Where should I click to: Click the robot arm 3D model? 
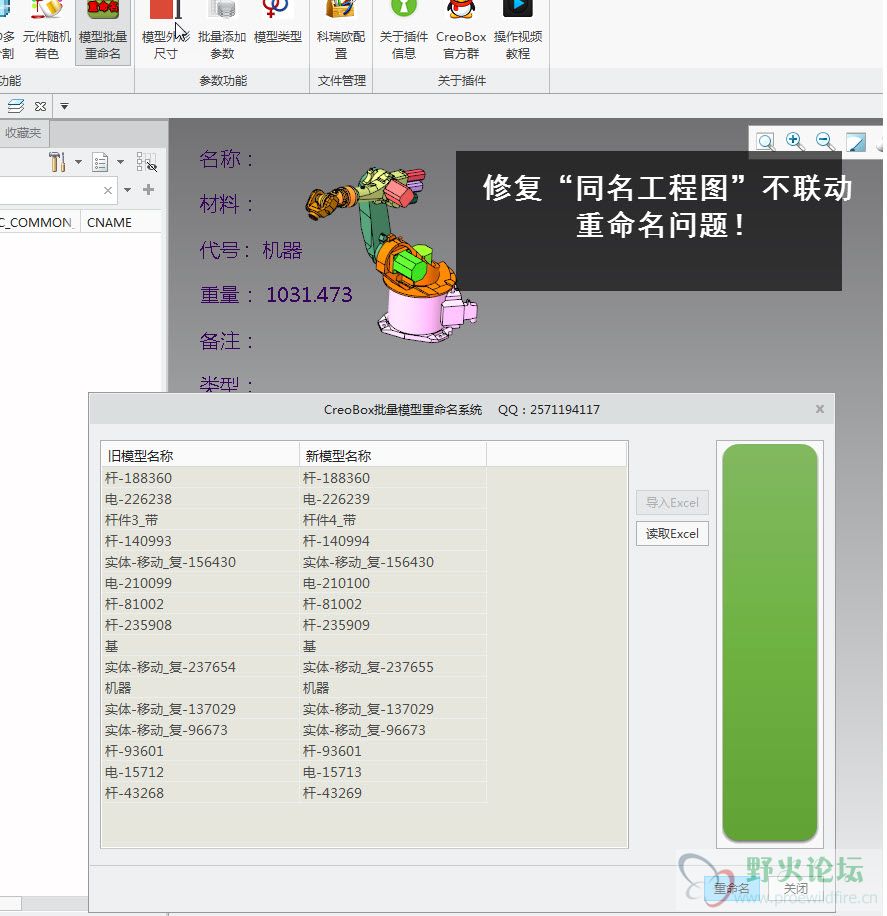(391, 254)
